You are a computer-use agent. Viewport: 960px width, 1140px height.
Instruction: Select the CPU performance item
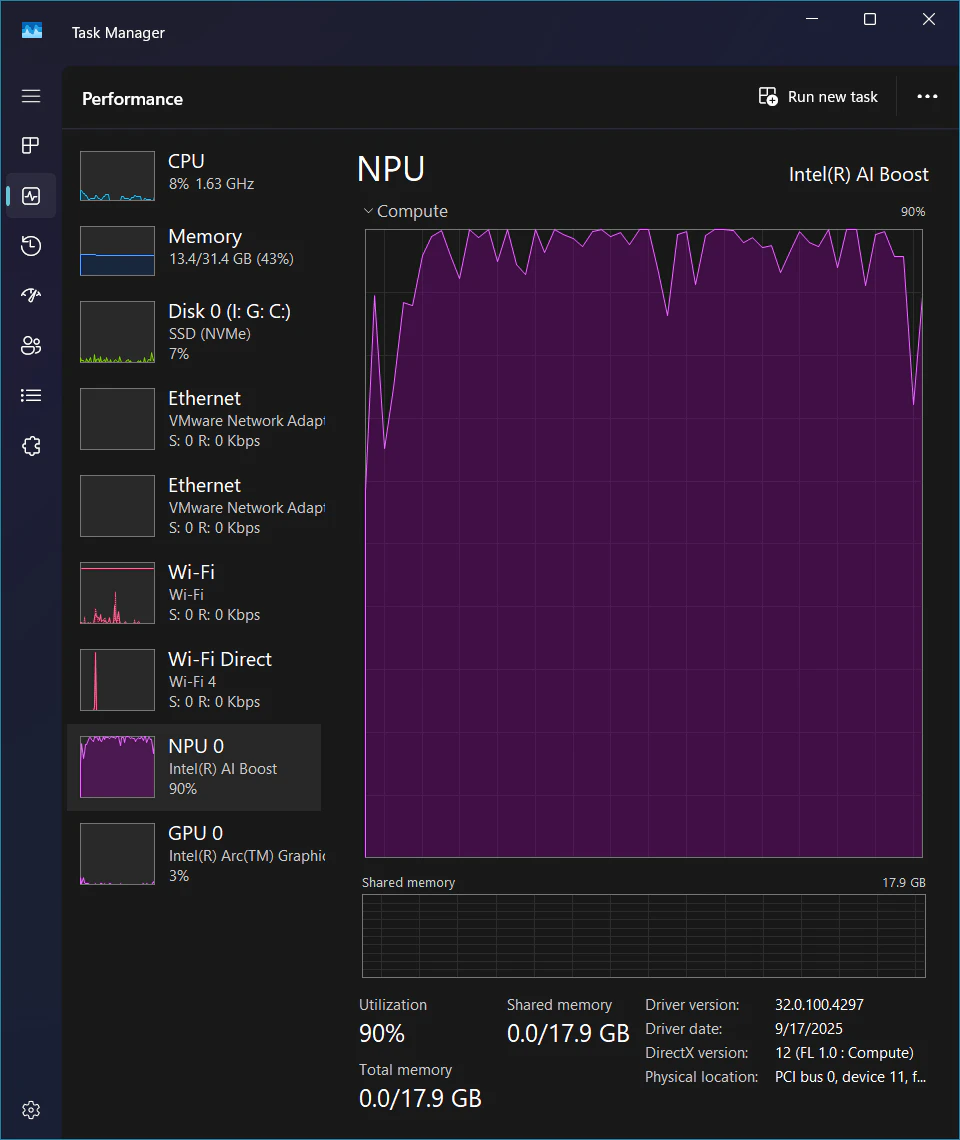[x=194, y=176]
